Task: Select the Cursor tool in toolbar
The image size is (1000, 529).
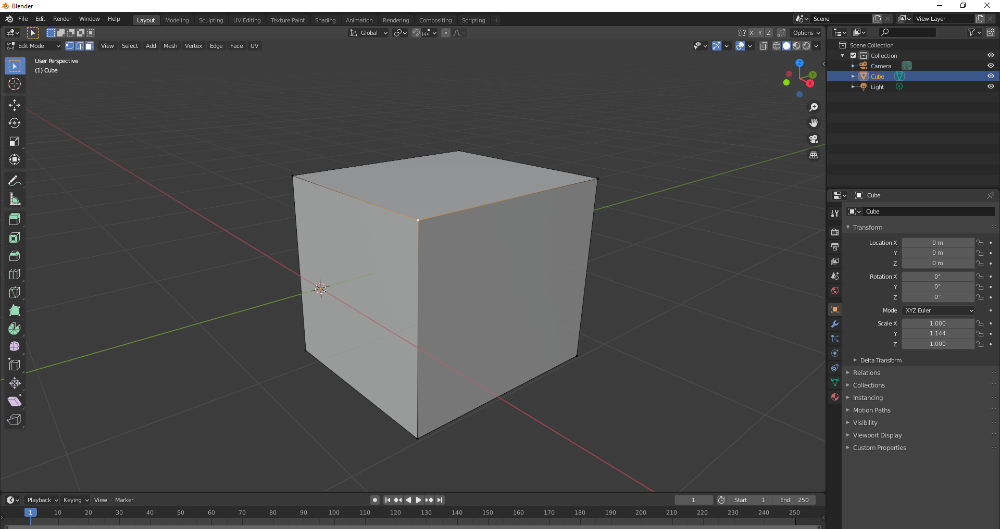Action: pos(15,84)
